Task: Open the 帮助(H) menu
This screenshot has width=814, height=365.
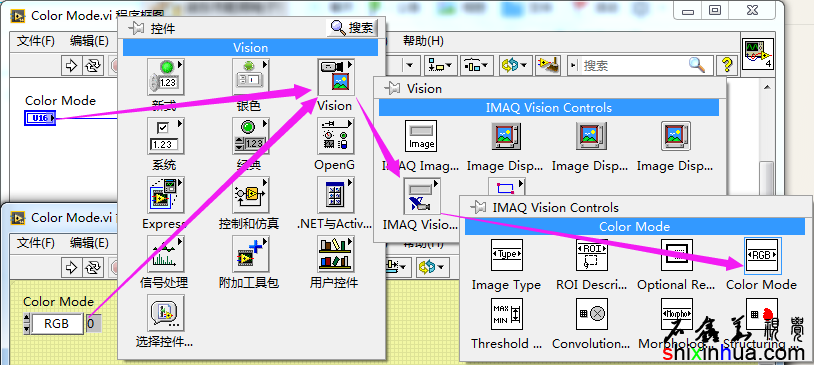Action: coord(423,41)
